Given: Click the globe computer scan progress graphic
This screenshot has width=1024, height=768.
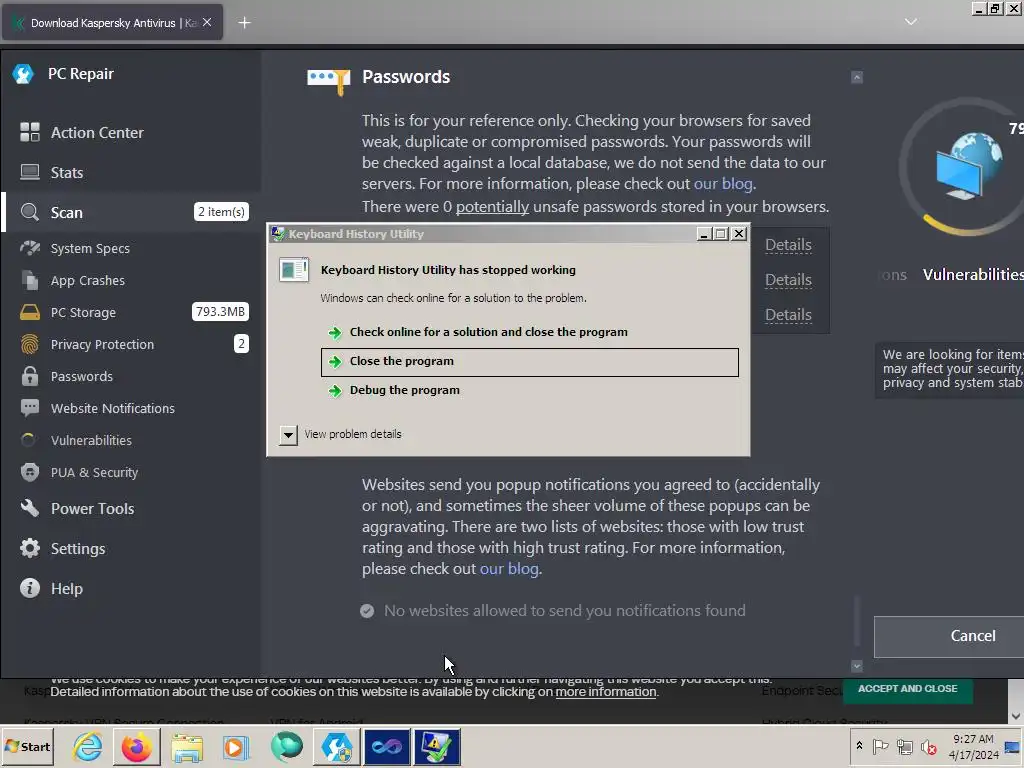Looking at the screenshot, I should pyautogui.click(x=968, y=166).
